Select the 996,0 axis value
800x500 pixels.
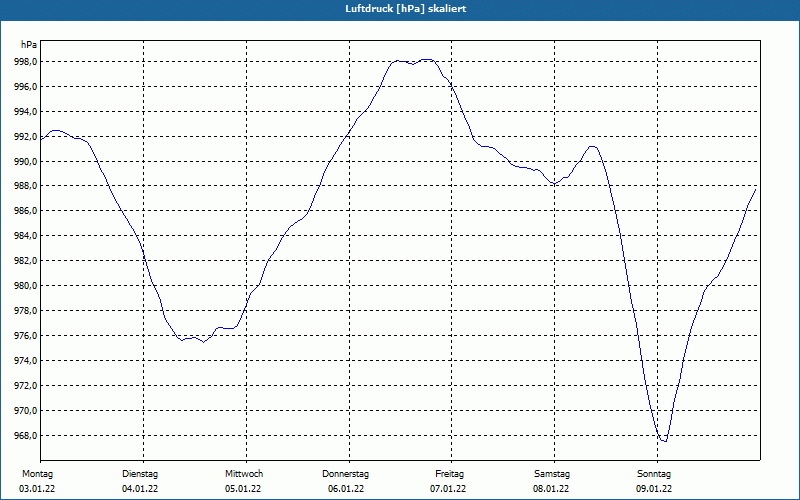[x=26, y=87]
